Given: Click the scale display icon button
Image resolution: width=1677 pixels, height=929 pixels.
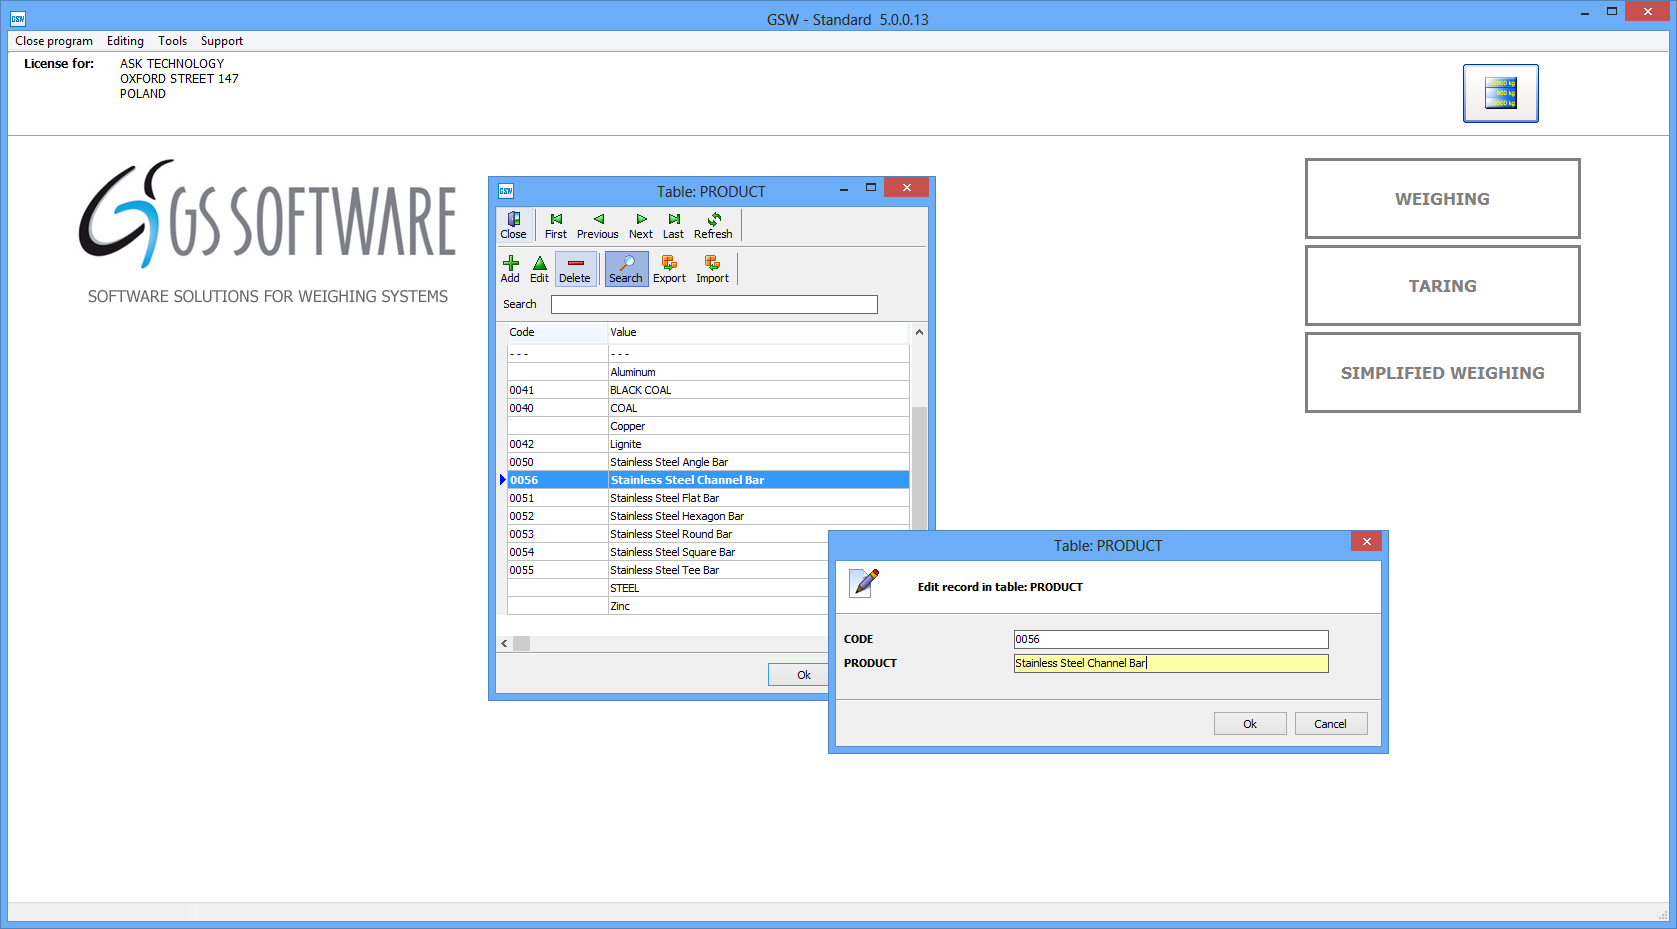Looking at the screenshot, I should click(x=1500, y=93).
